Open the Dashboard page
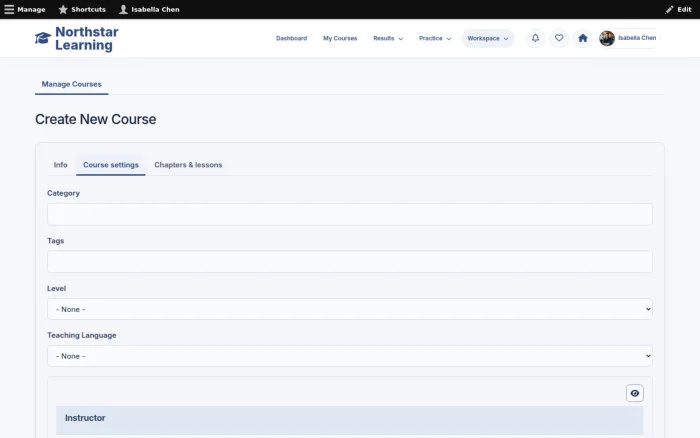Screen dimensions: 700x438 [x=292, y=38]
